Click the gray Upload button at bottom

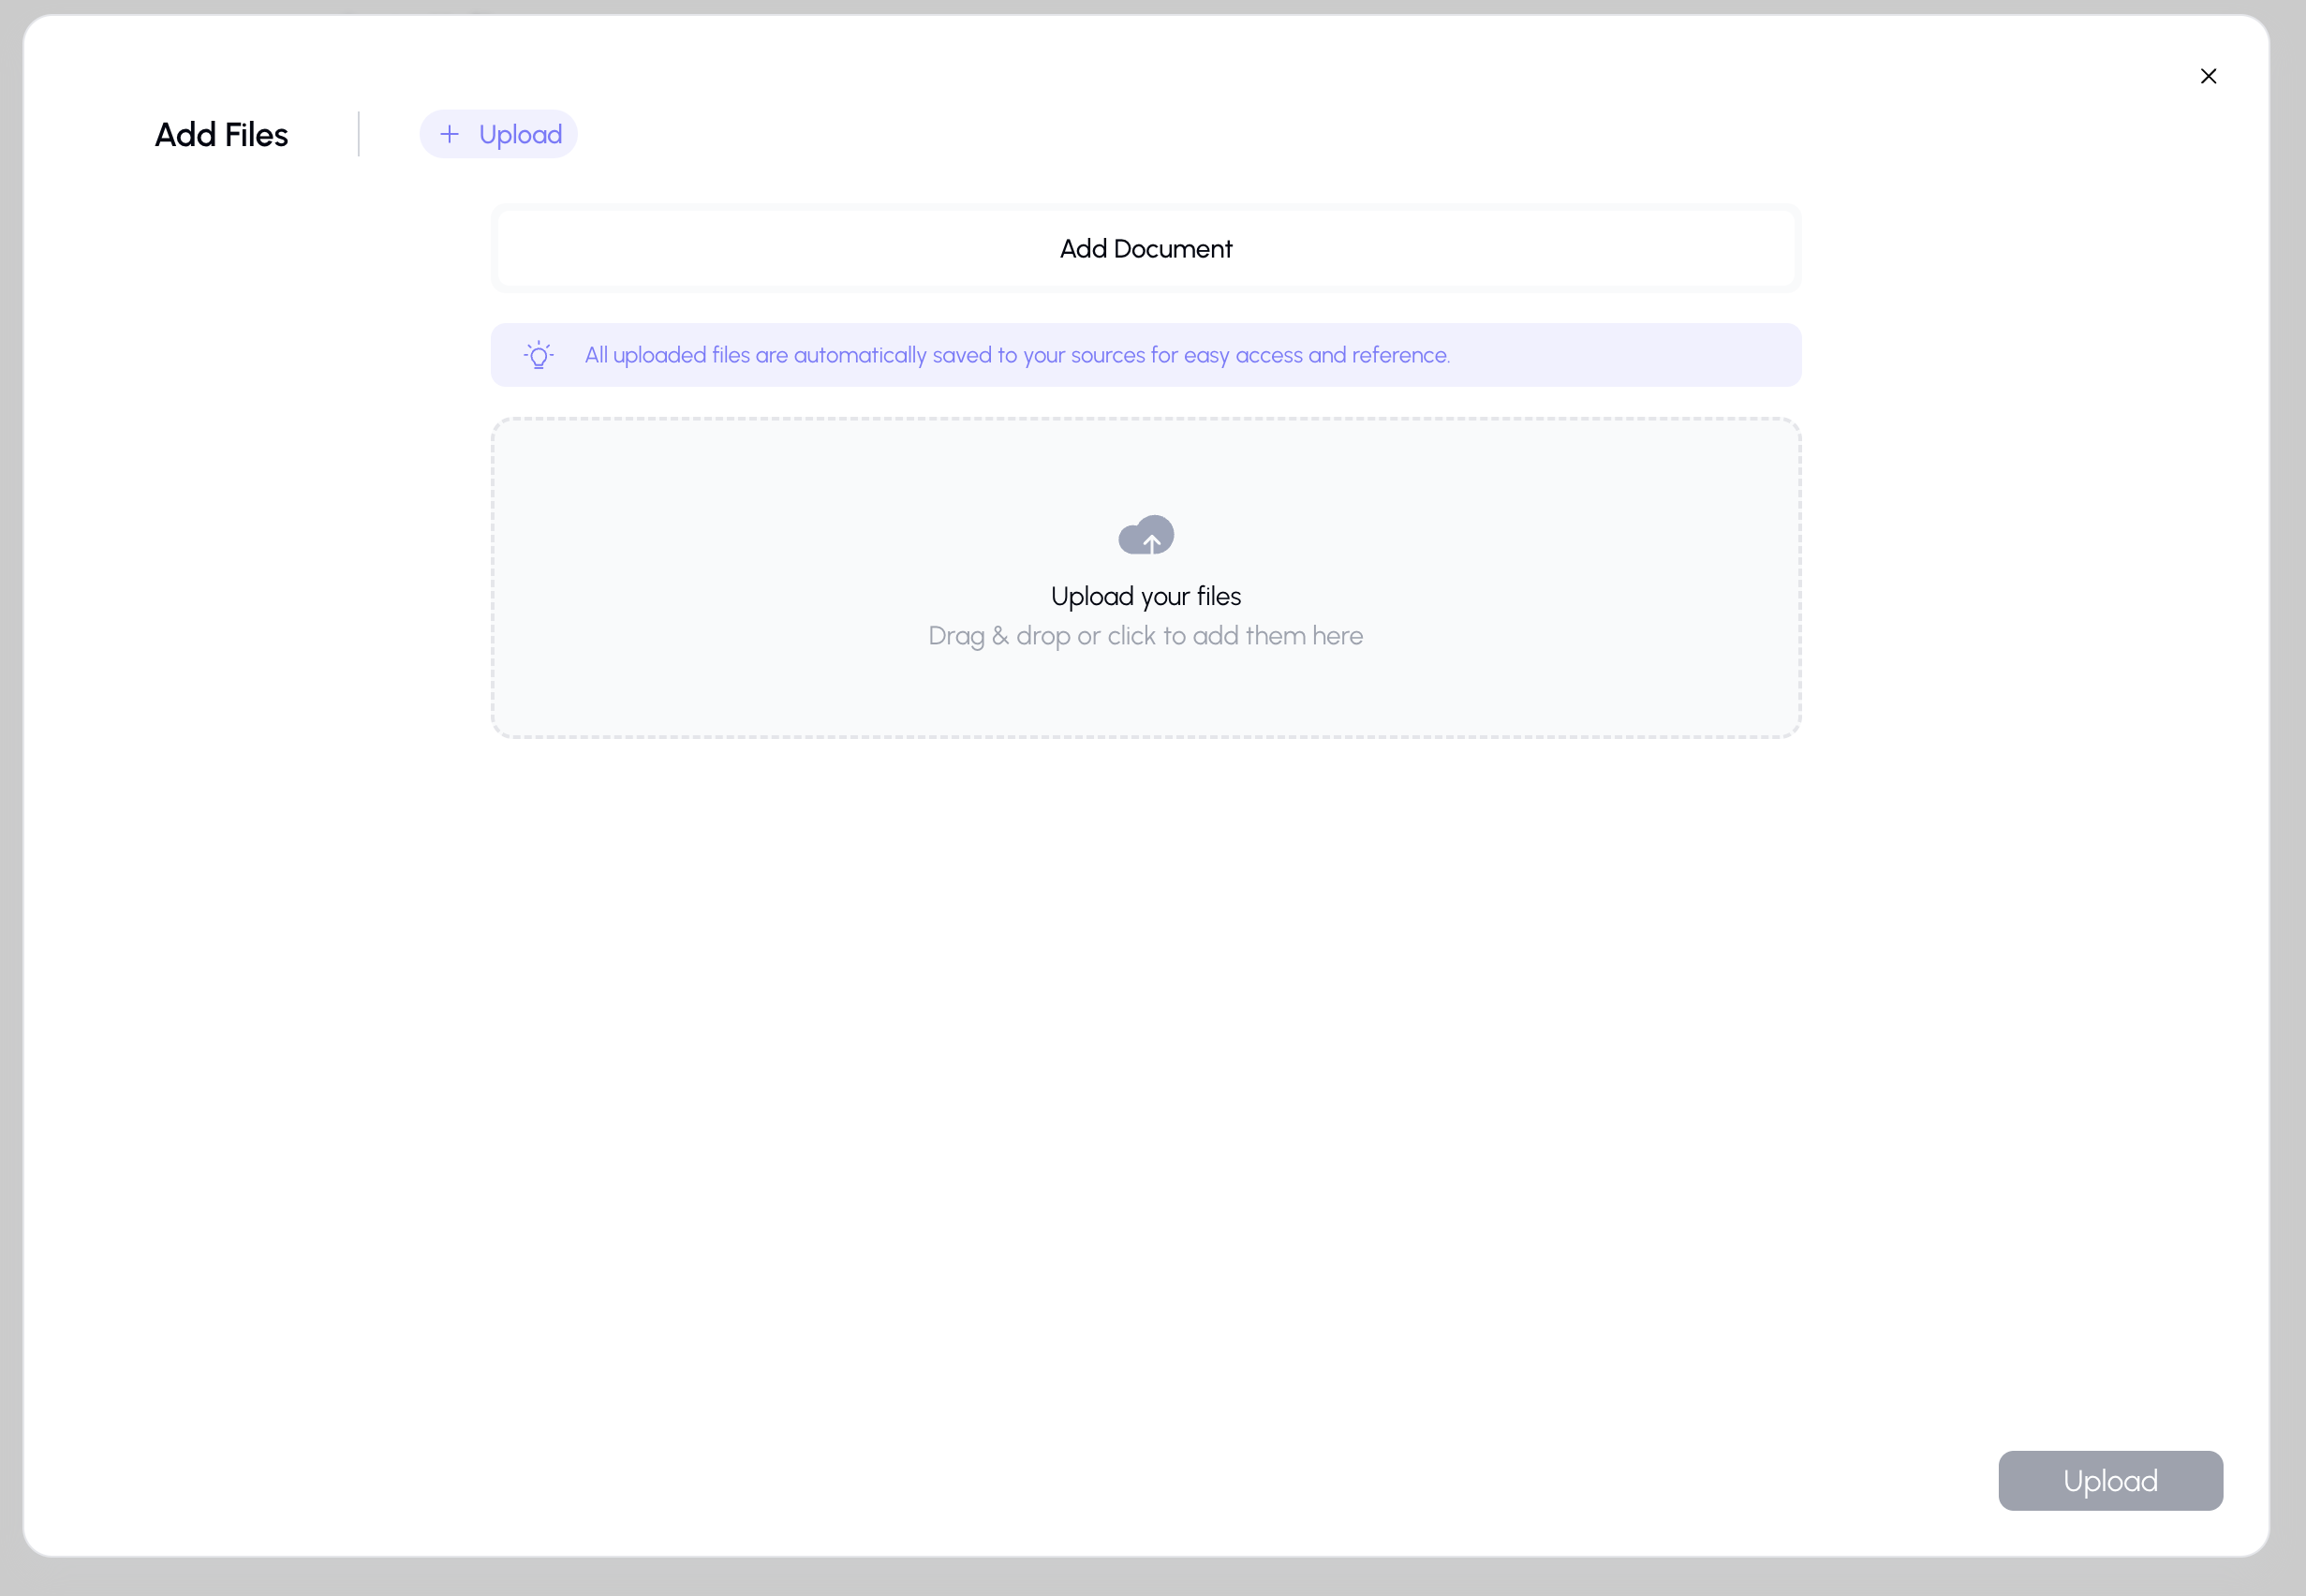2109,1480
